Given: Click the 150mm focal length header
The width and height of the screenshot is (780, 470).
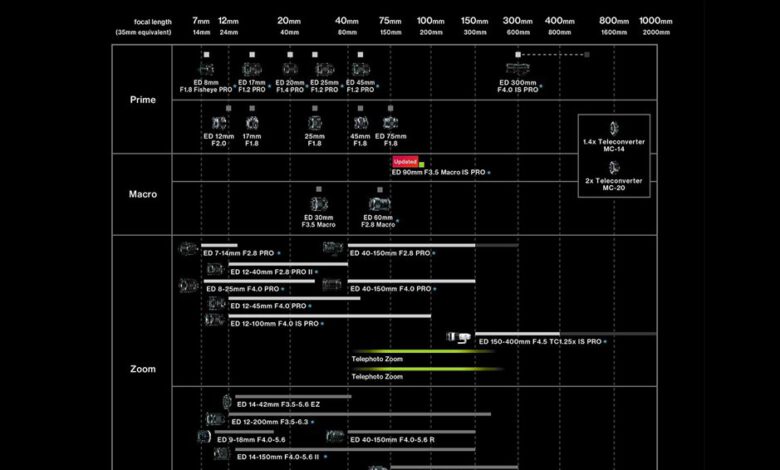Looking at the screenshot, I should [475, 21].
